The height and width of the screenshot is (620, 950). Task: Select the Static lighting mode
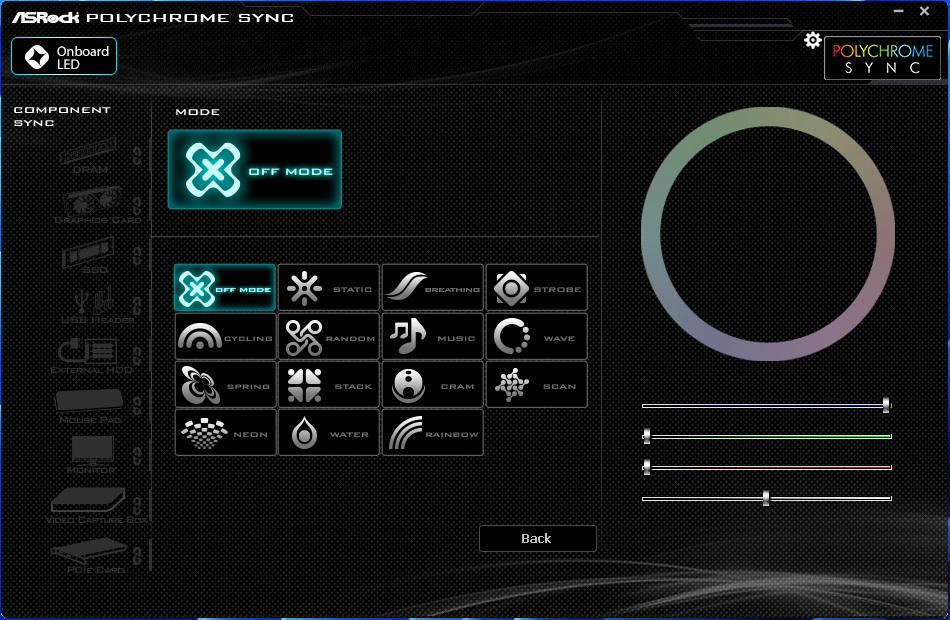[328, 287]
